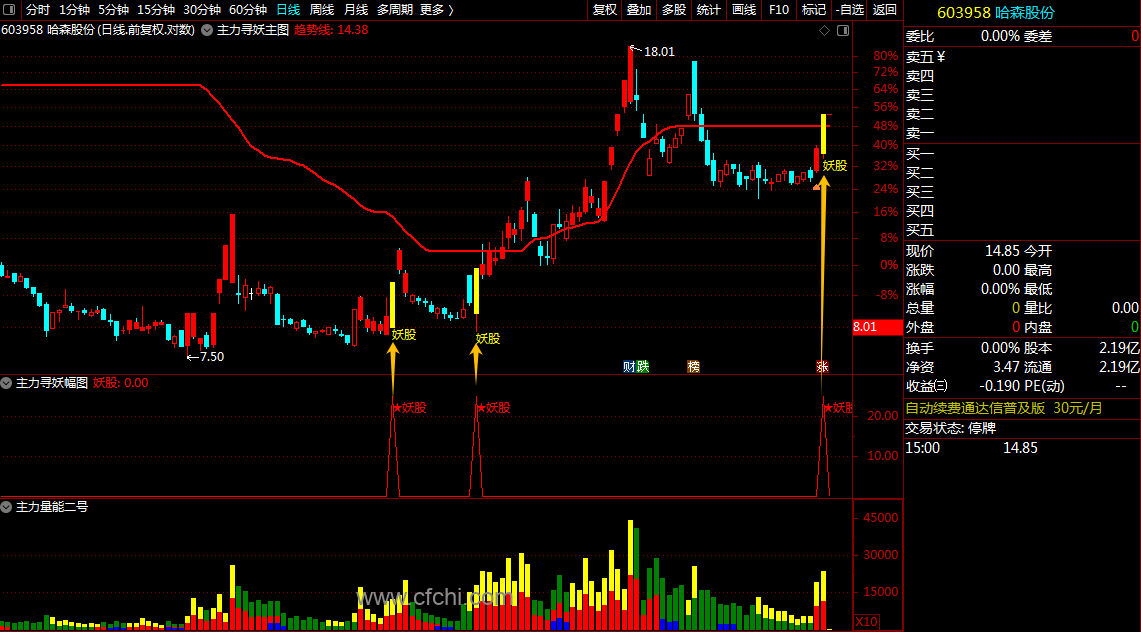The width and height of the screenshot is (1141, 632).
Task: Open the 统计 statistics tool
Action: point(709,9)
